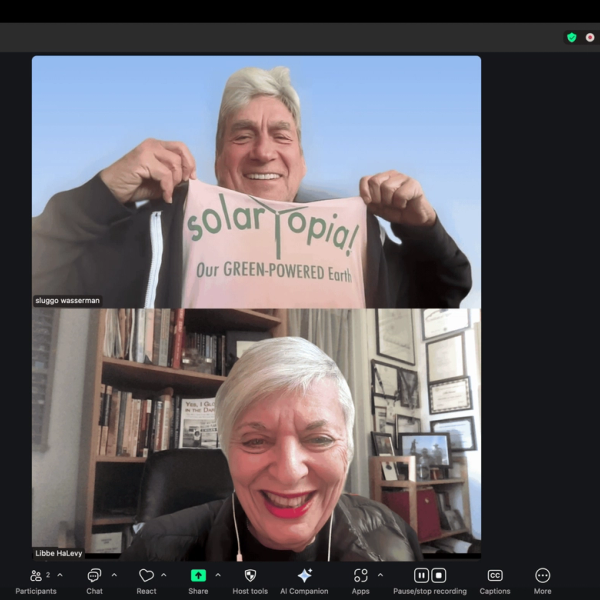Expand the Apps options caret

(x=380, y=575)
